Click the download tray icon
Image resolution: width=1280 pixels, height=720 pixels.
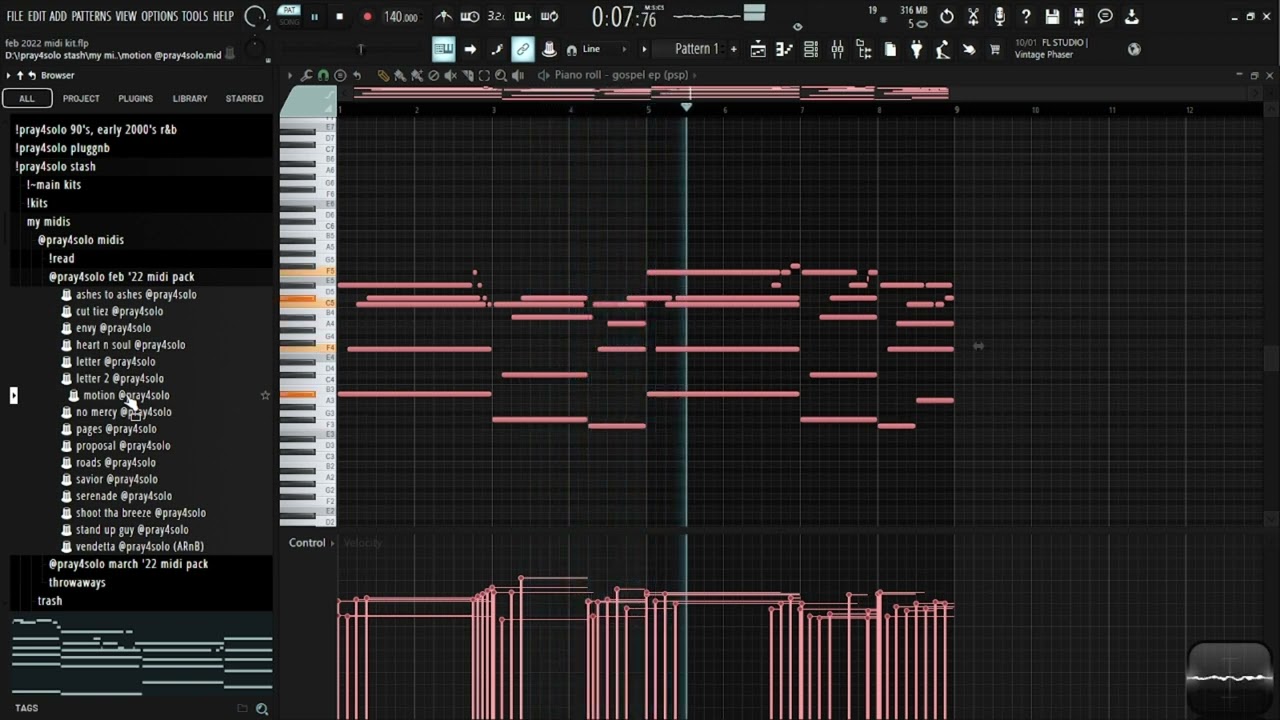click(1132, 17)
